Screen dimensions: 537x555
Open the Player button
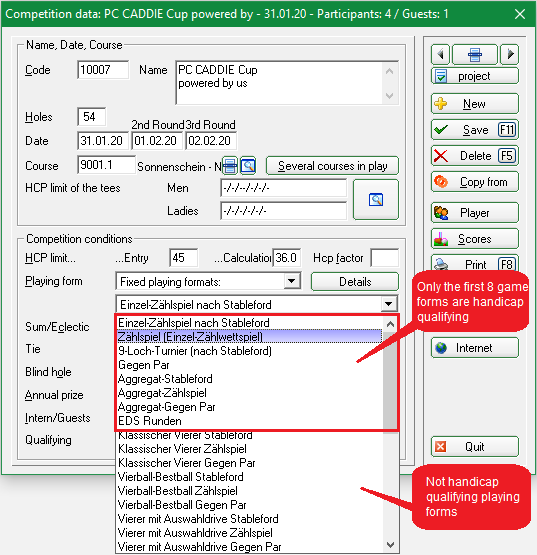[475, 213]
